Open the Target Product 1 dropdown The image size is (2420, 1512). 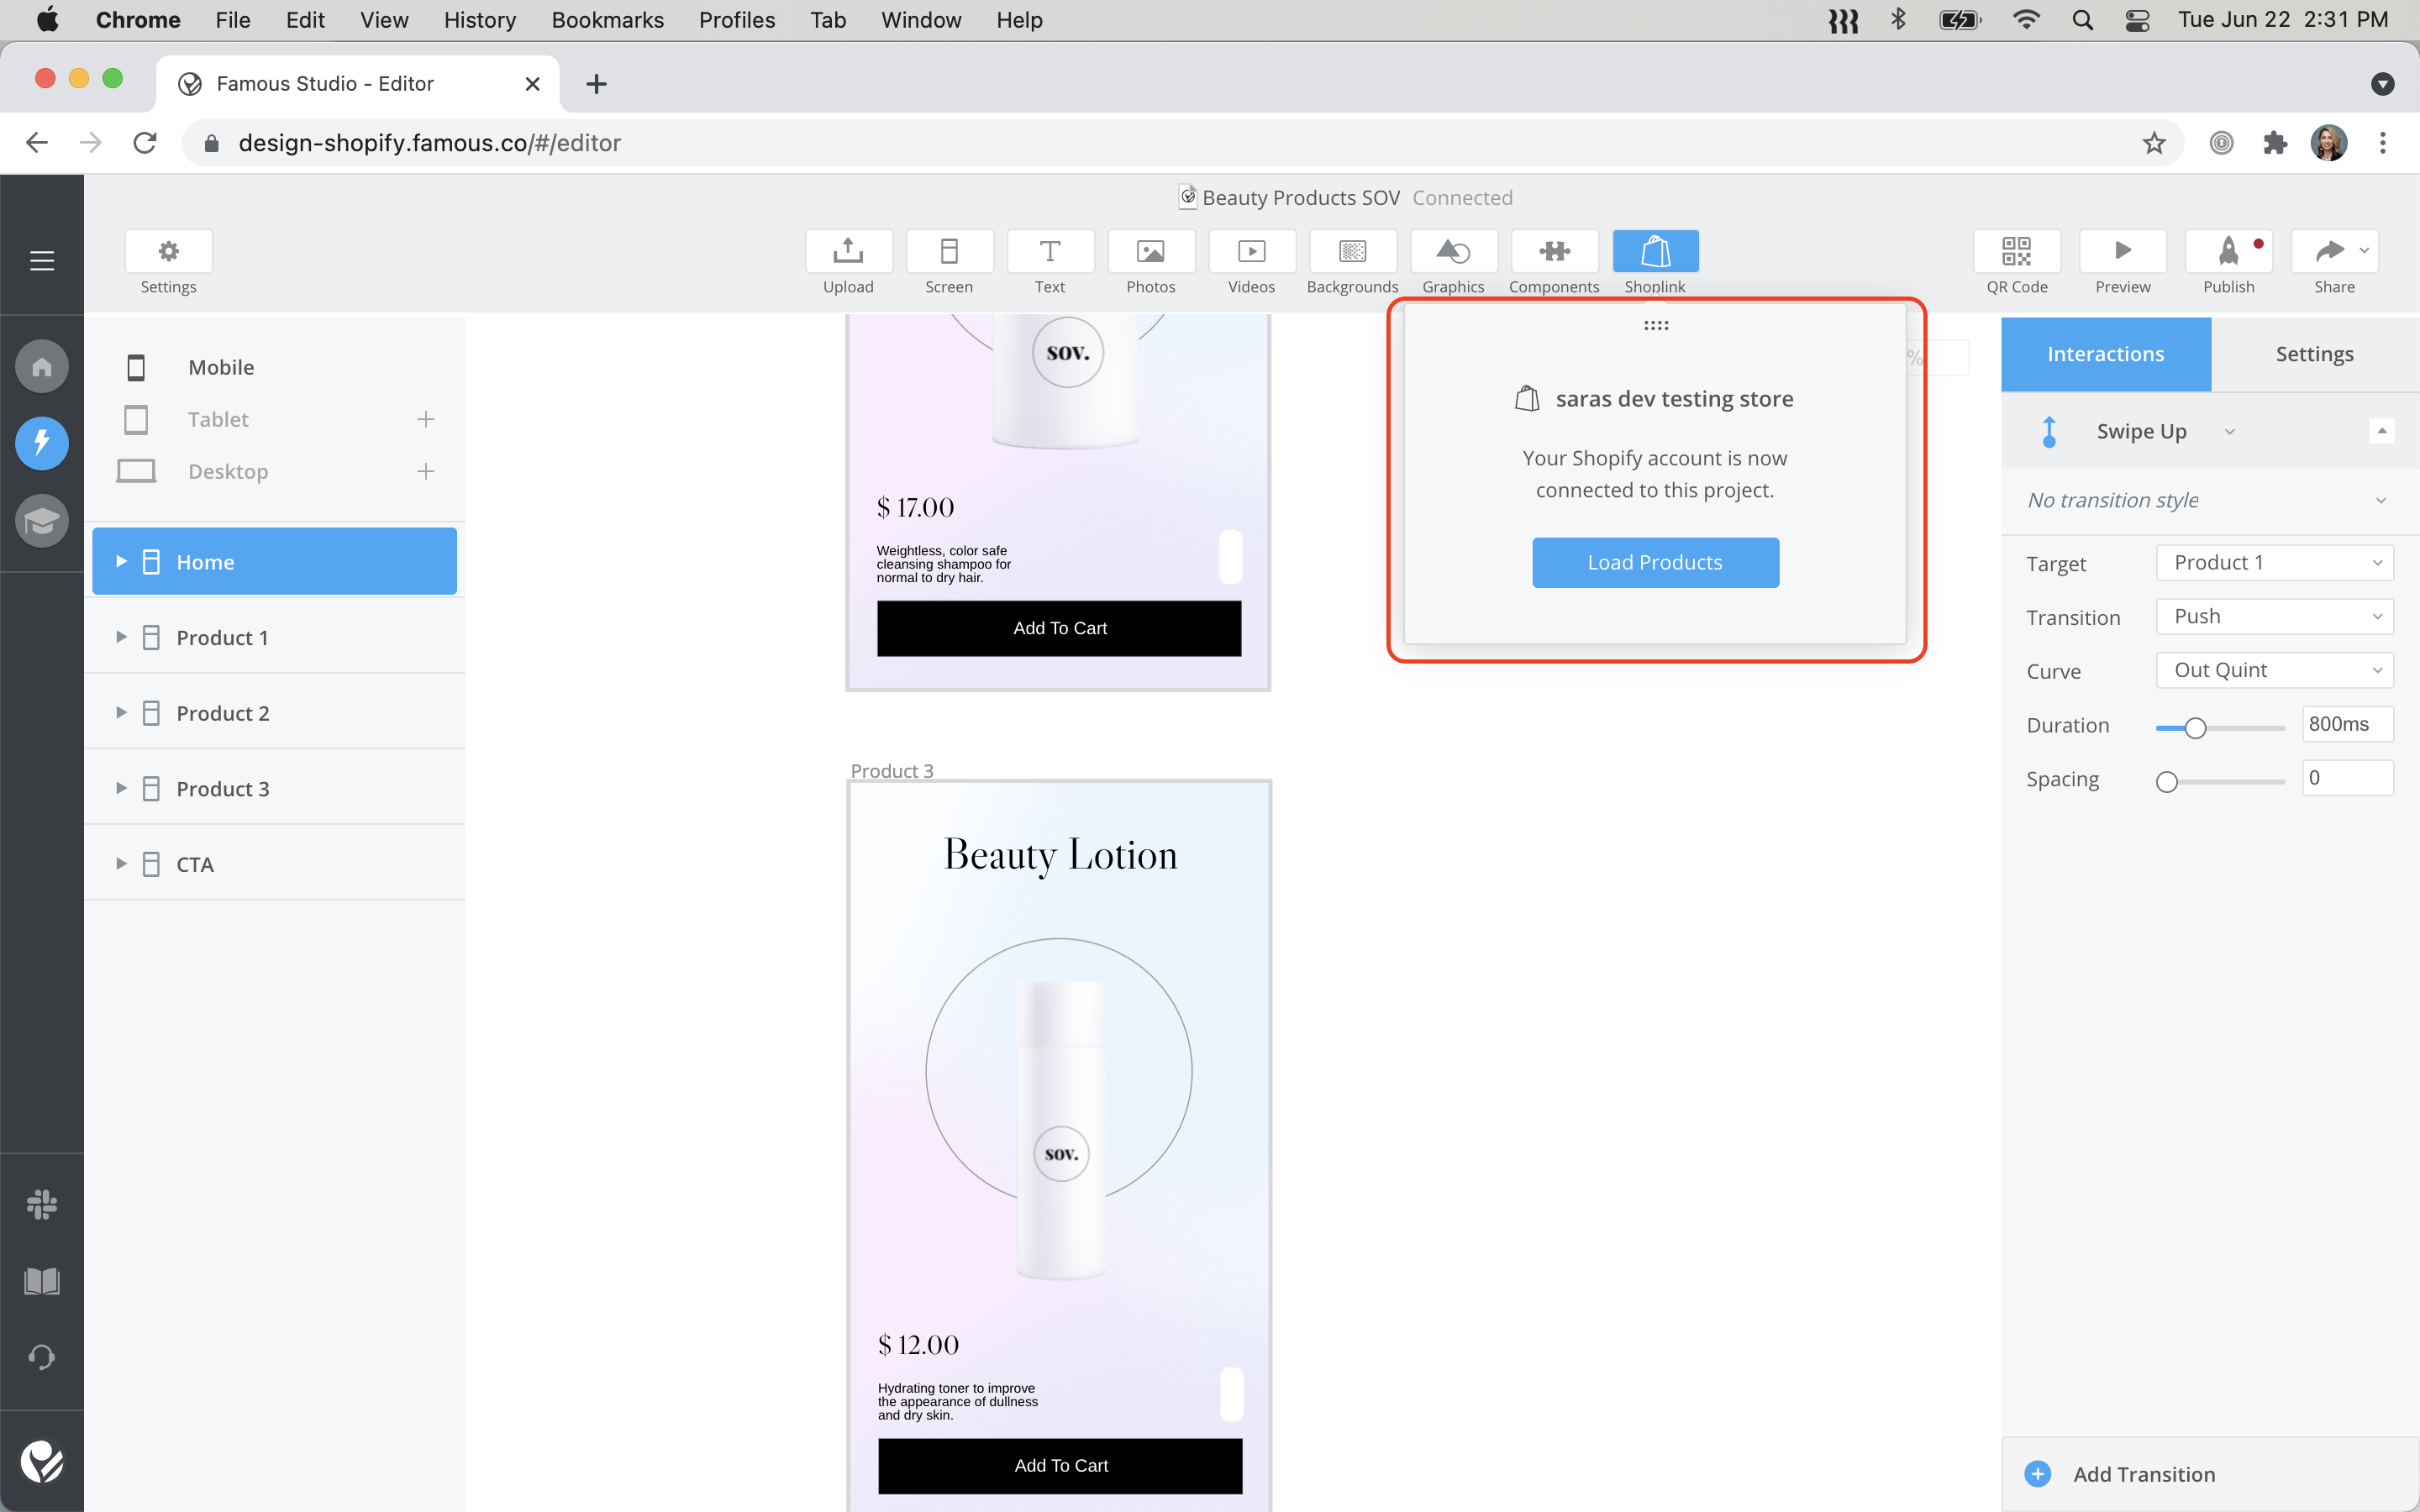click(x=2274, y=563)
